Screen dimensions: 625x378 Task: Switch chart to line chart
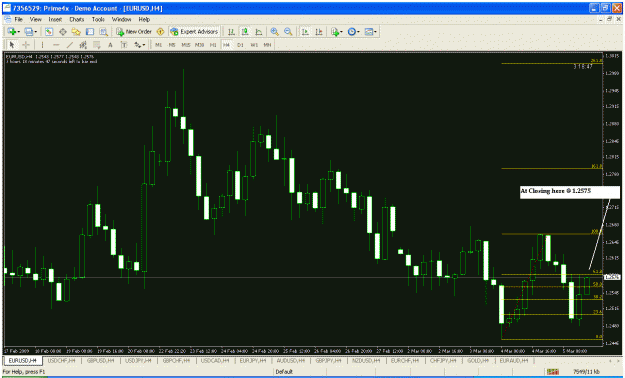point(258,32)
